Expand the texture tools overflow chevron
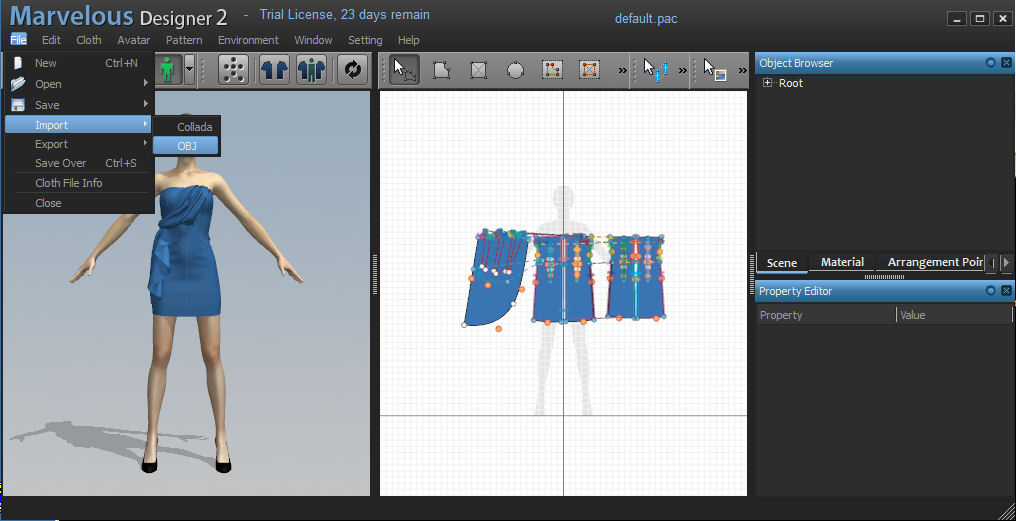Viewport: 1016px width, 521px height. click(x=743, y=70)
